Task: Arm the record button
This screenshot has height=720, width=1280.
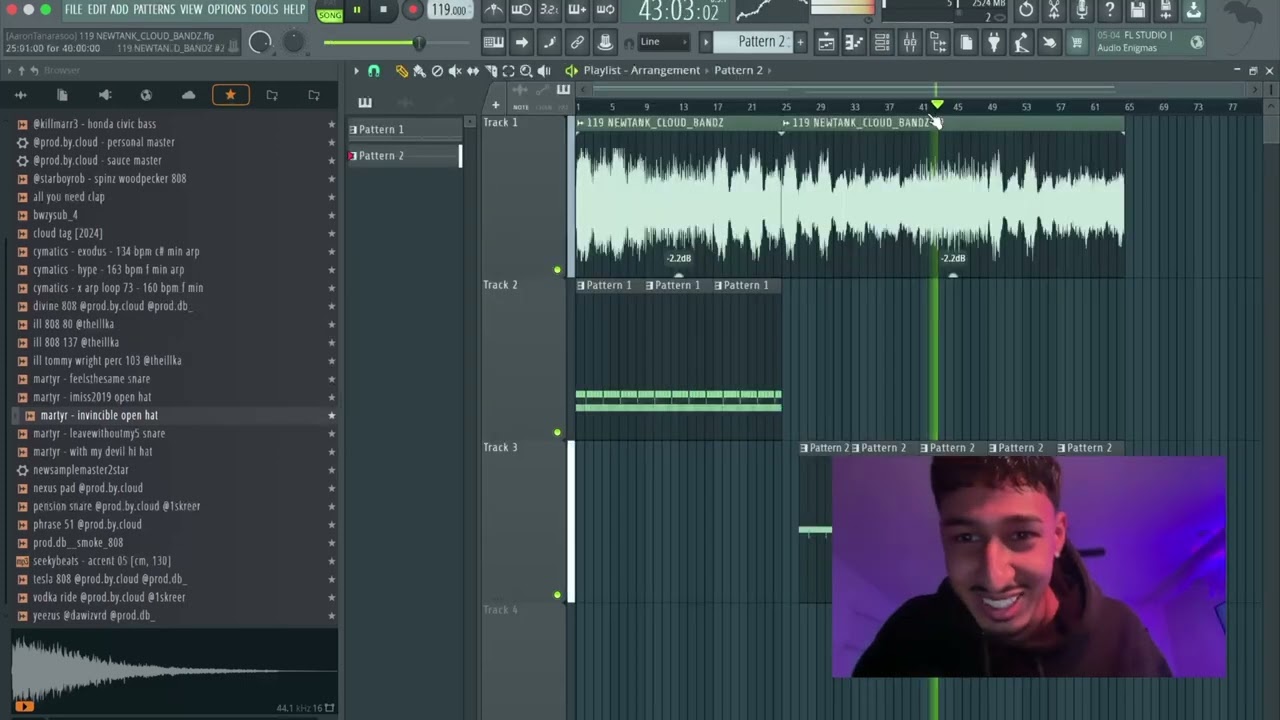Action: point(412,11)
